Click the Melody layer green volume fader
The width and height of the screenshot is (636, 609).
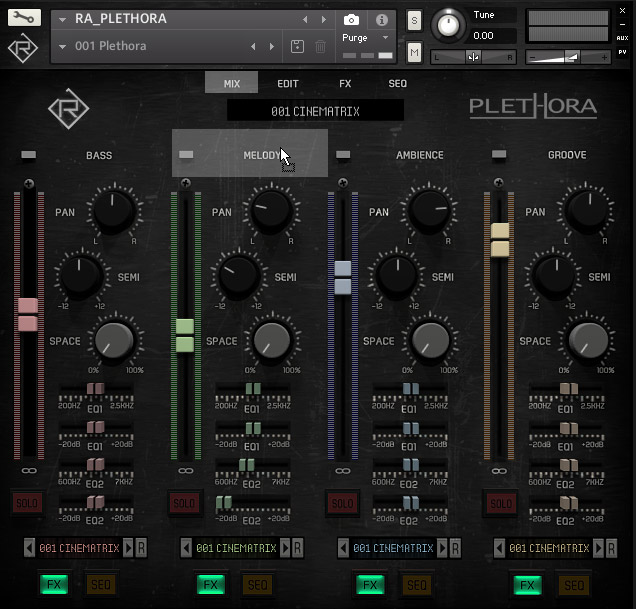[x=184, y=335]
